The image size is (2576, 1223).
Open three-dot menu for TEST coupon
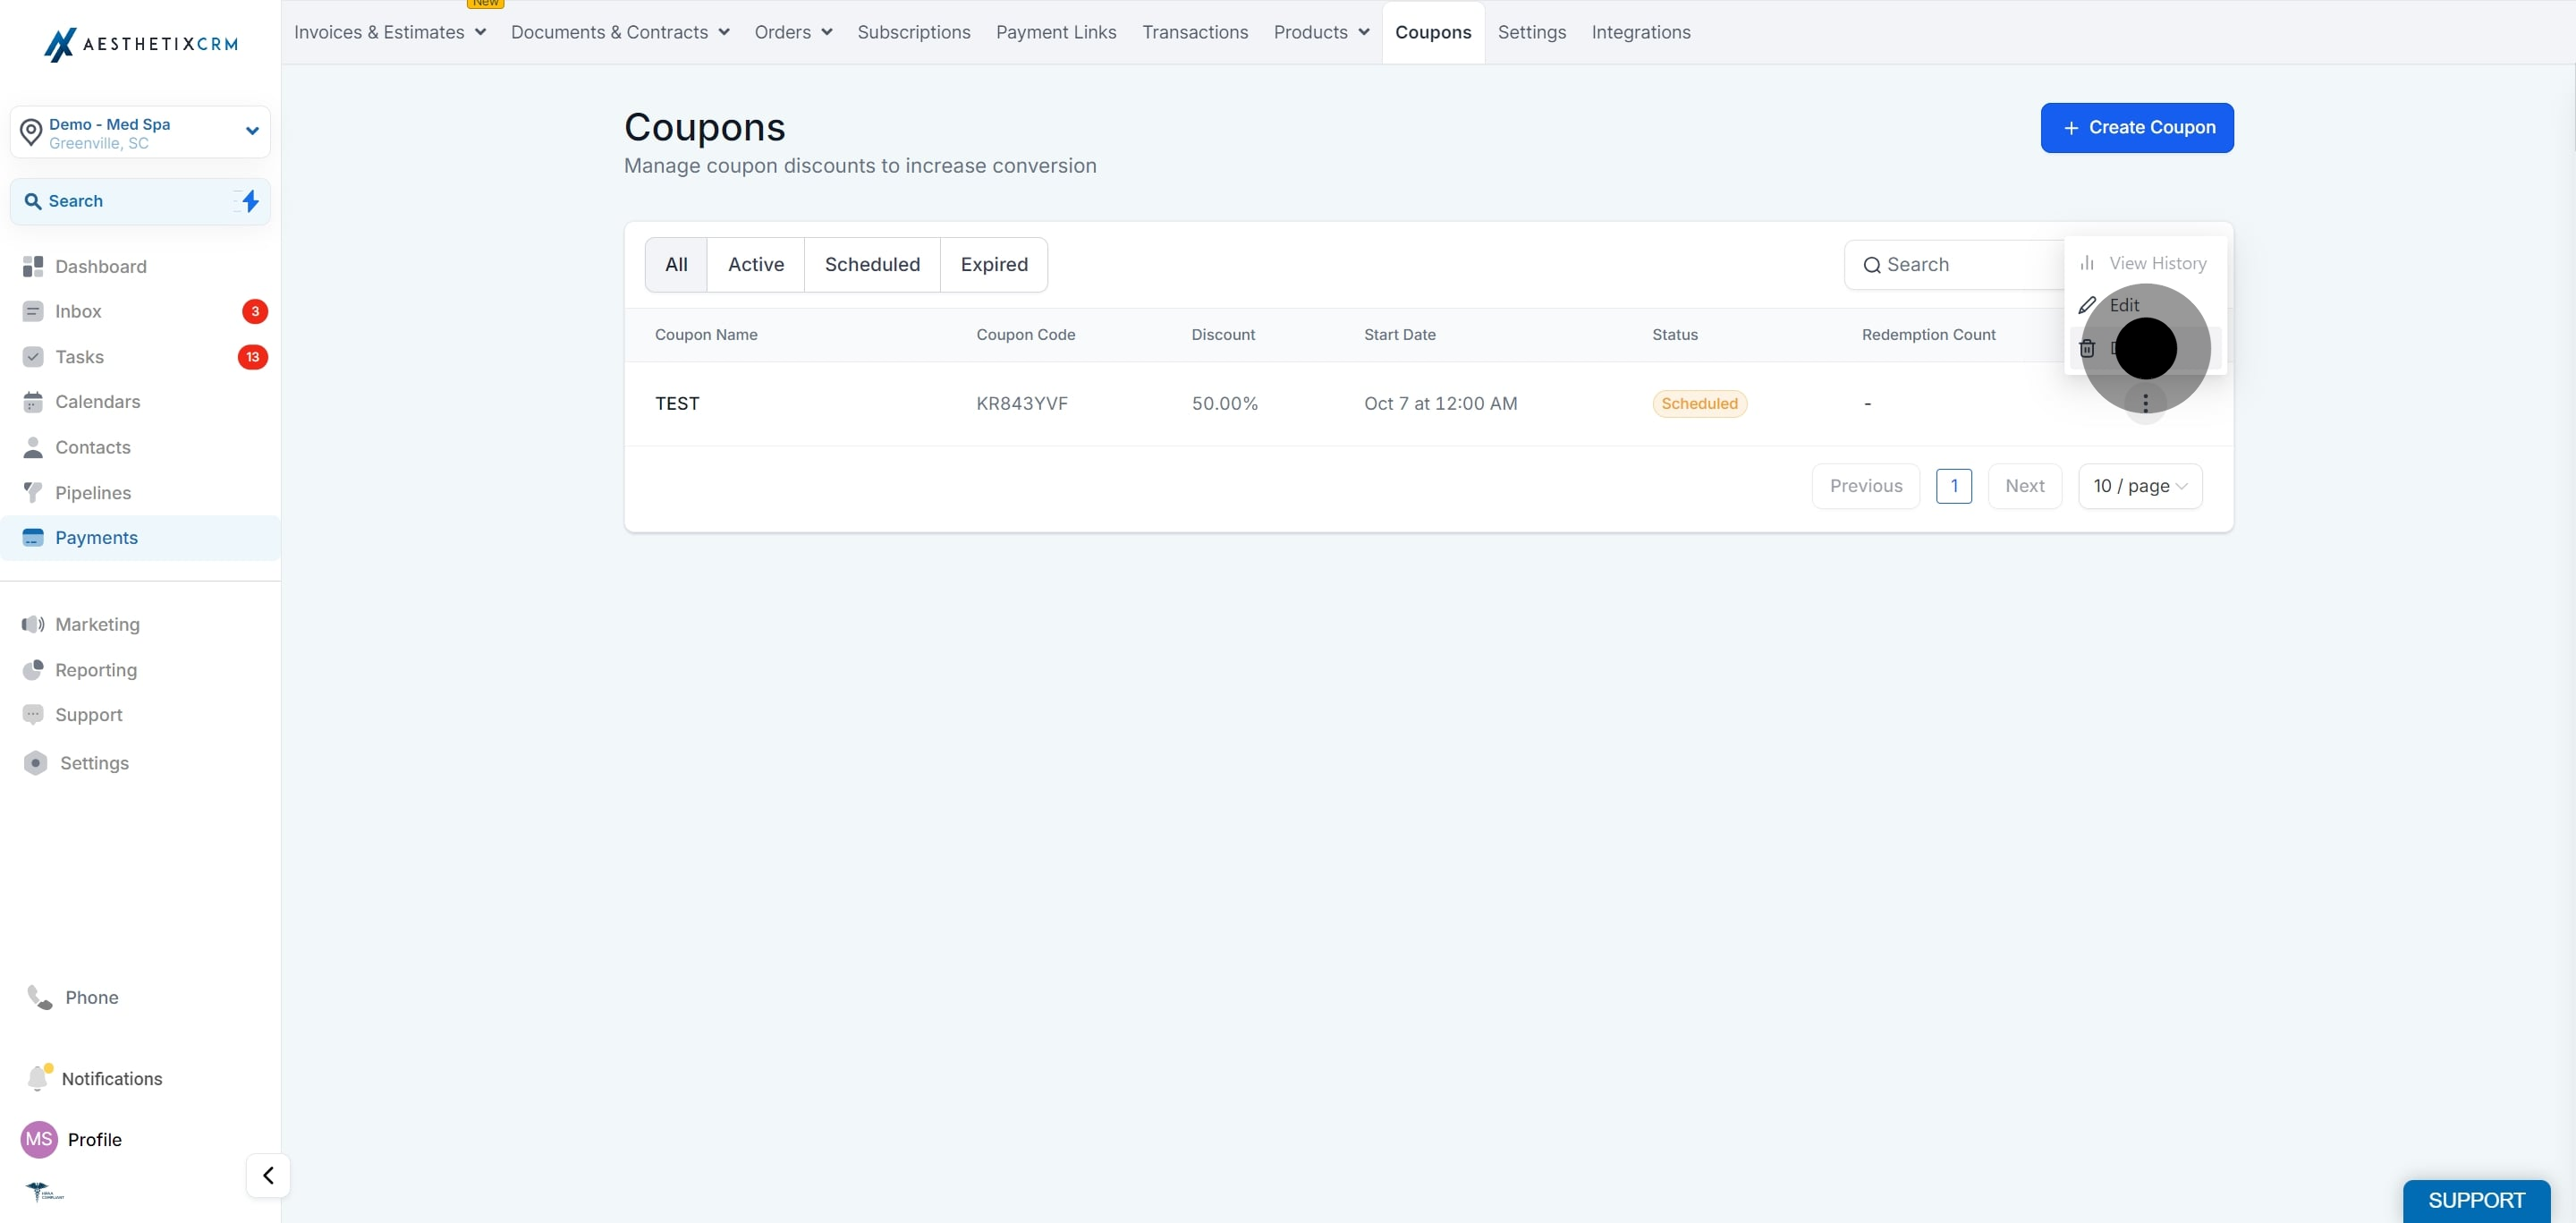[2145, 403]
